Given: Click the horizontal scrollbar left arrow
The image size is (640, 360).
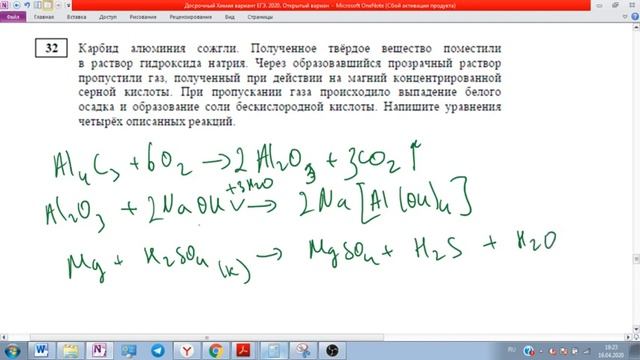Looking at the screenshot, I should [4, 337].
